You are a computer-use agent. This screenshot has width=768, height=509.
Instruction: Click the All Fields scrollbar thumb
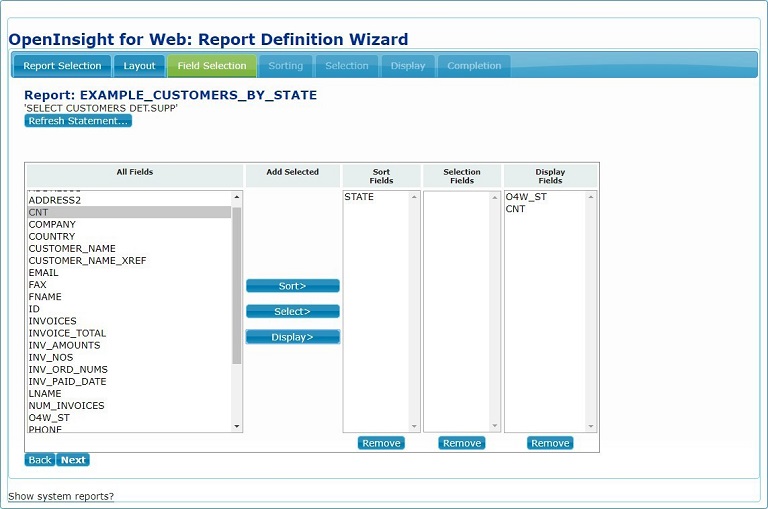click(237, 285)
